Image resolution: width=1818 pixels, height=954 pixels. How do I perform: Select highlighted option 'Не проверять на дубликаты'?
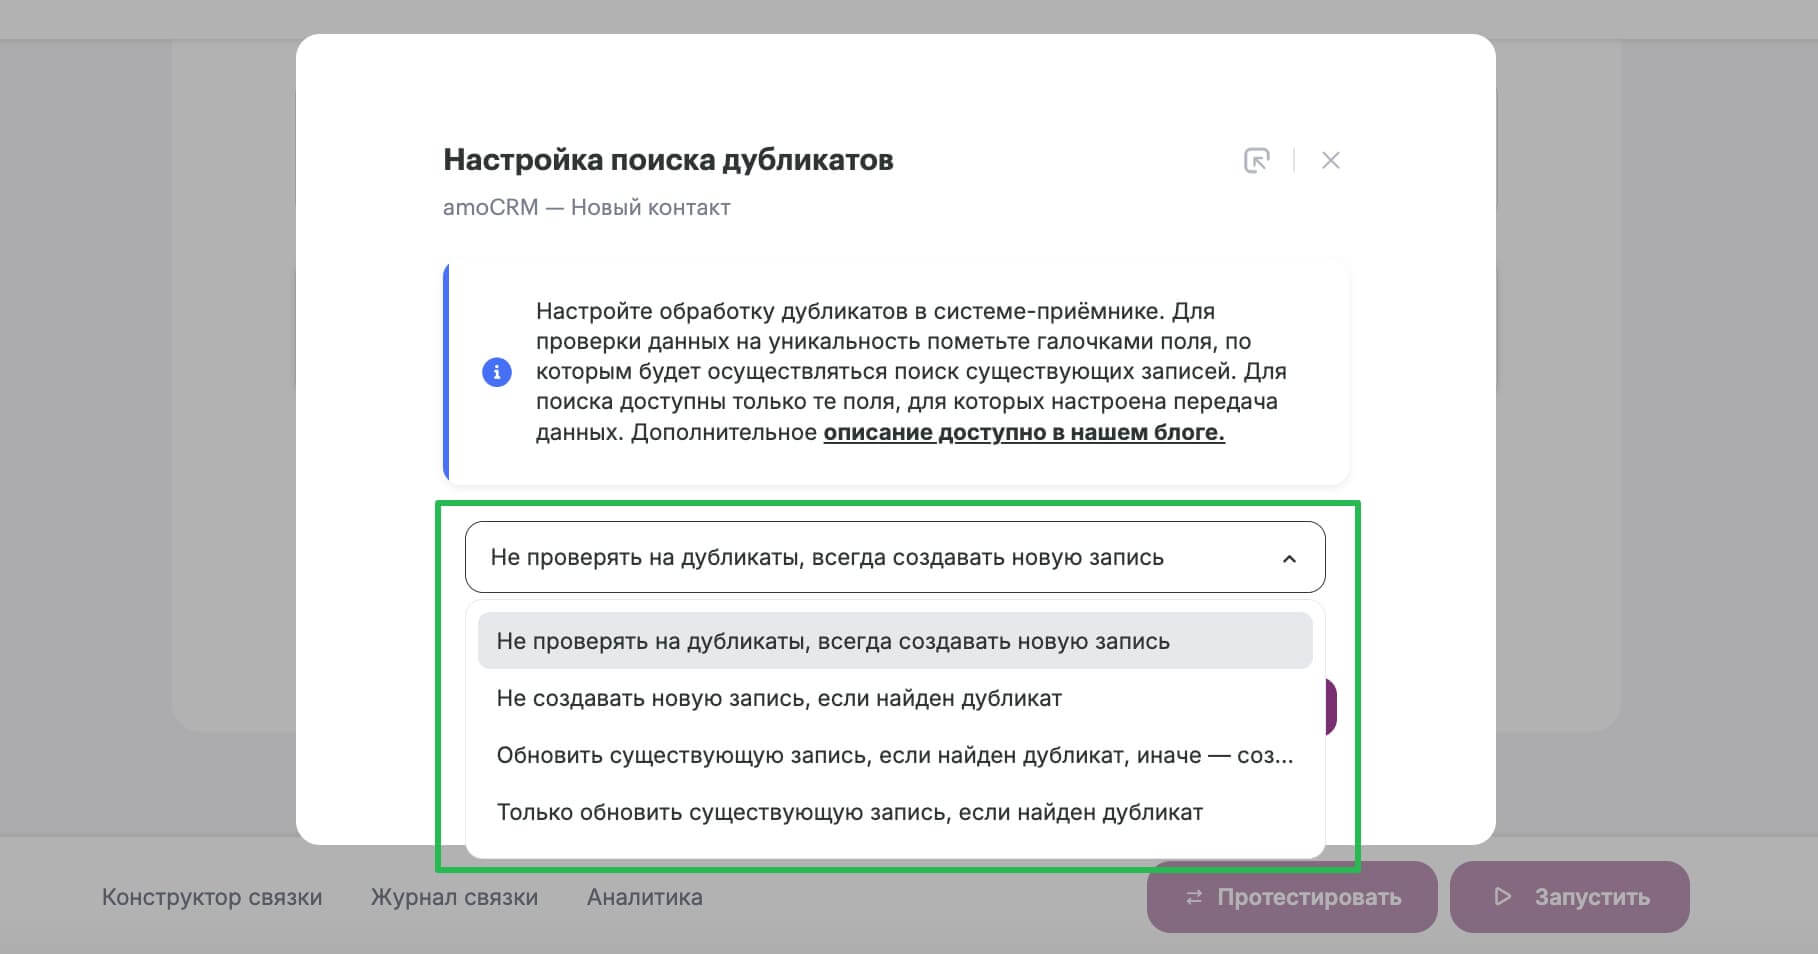pyautogui.click(x=895, y=641)
